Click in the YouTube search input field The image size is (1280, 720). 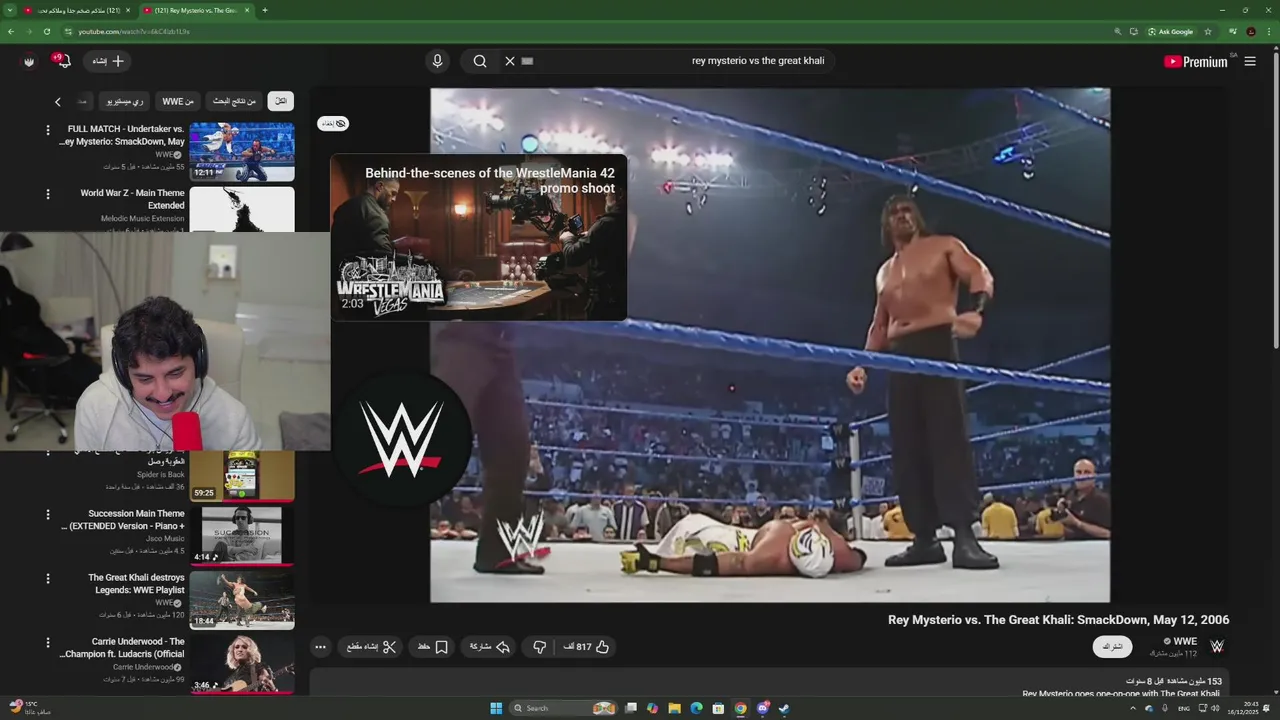(680, 61)
